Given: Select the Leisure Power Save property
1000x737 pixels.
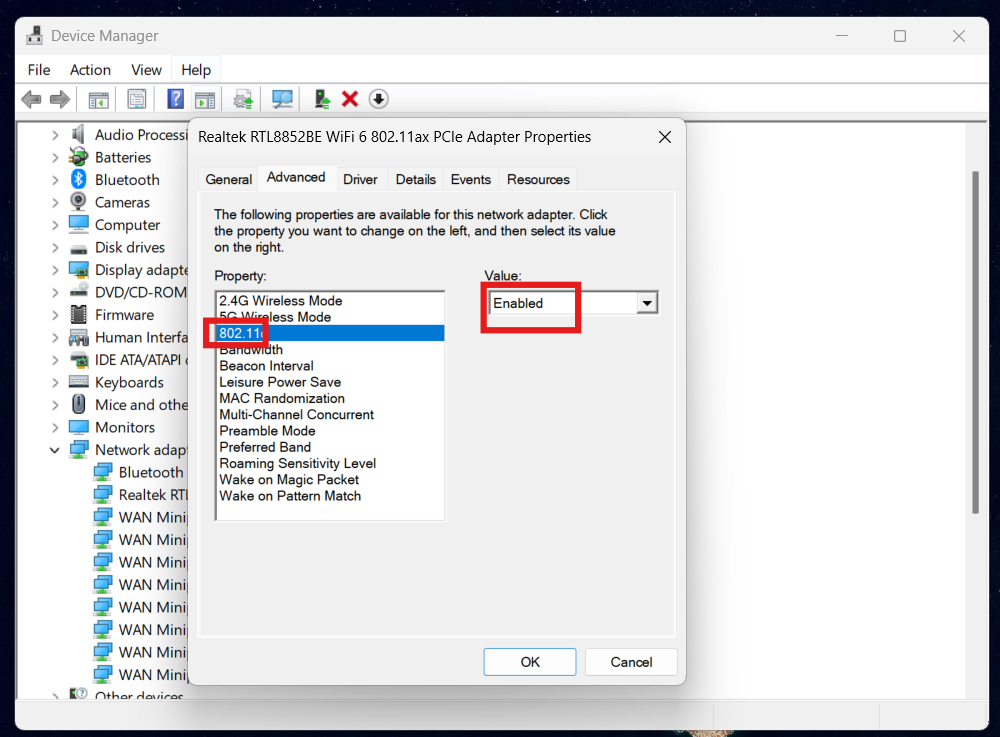Looking at the screenshot, I should point(330,382).
